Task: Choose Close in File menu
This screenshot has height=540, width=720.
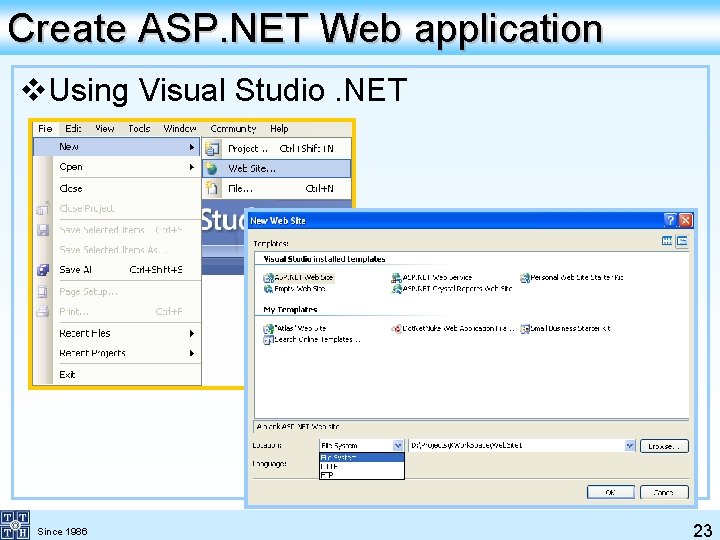Action: (71, 188)
